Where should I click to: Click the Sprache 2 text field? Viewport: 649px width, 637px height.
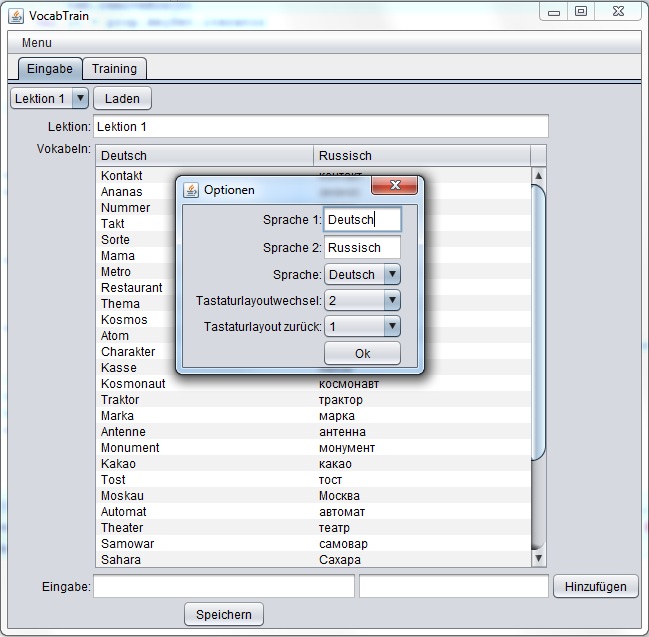click(362, 247)
